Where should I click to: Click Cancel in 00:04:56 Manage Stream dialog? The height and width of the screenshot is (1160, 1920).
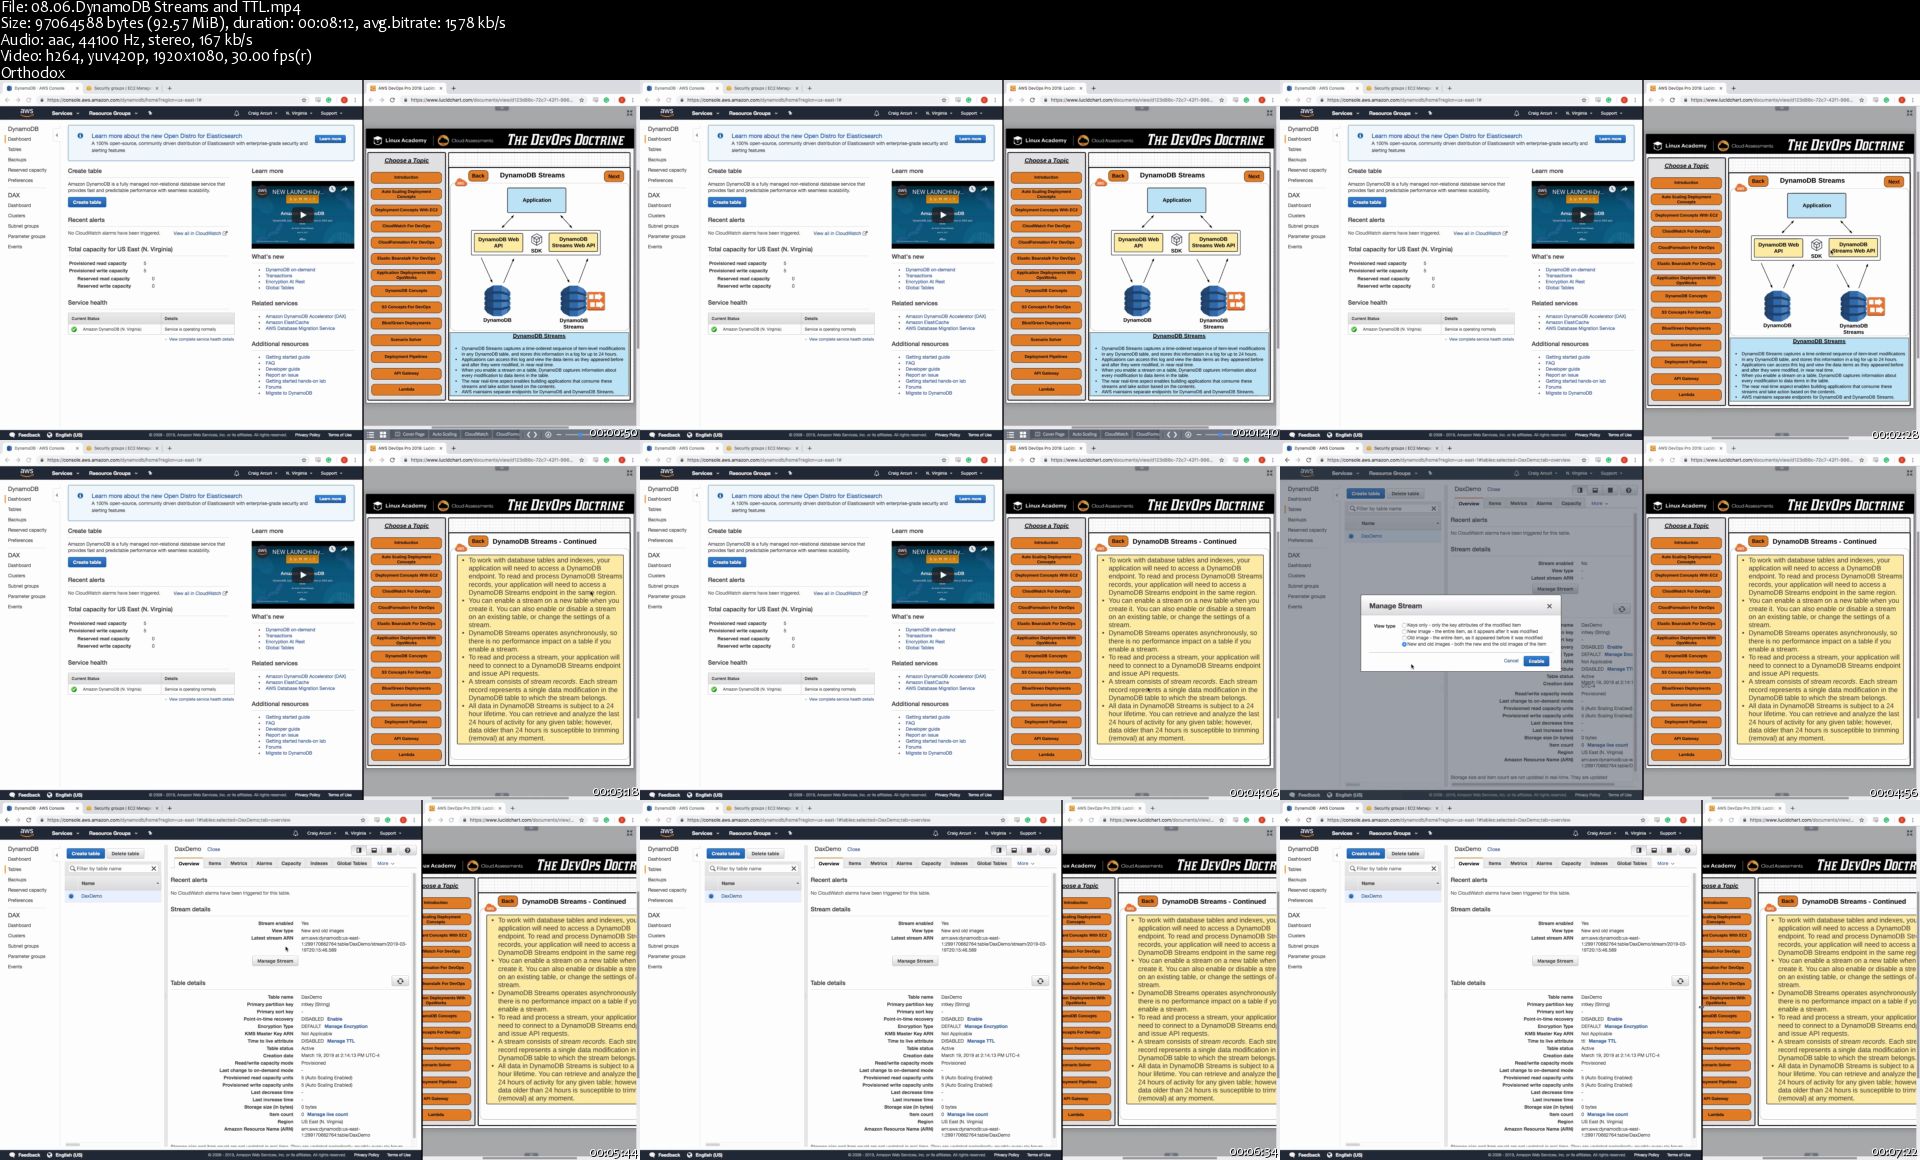[x=1511, y=661]
